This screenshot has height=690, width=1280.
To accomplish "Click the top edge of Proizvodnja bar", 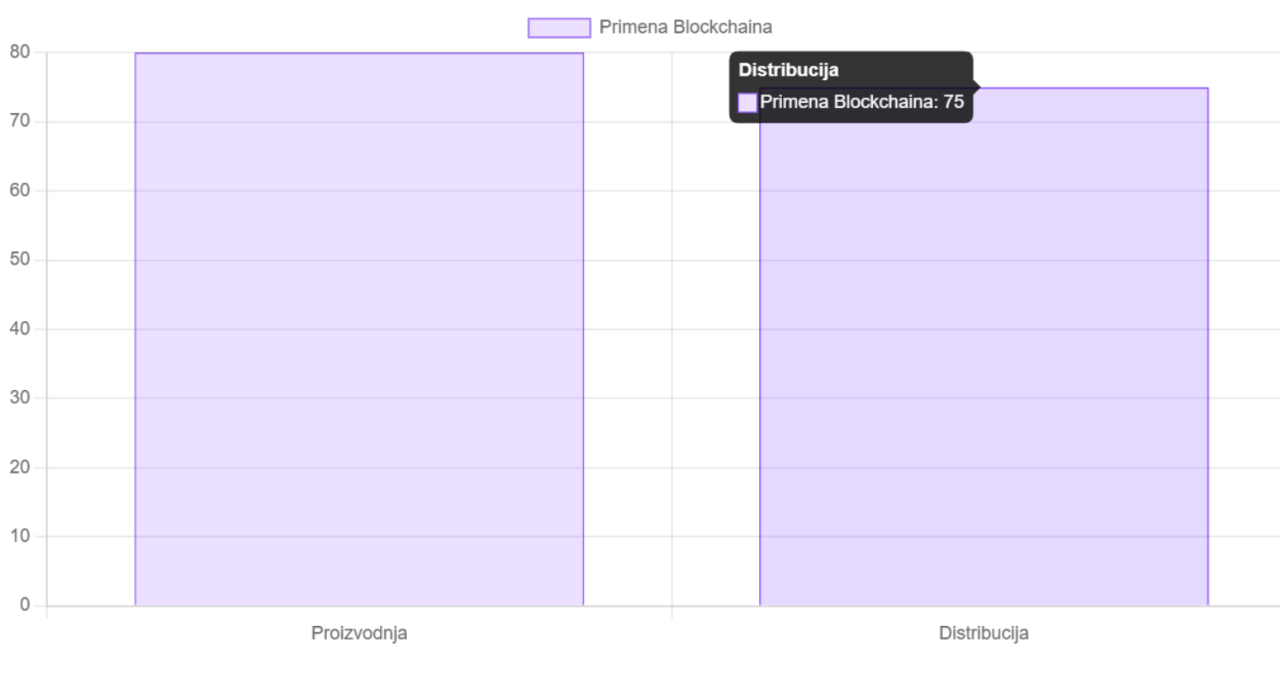I will 359,53.
